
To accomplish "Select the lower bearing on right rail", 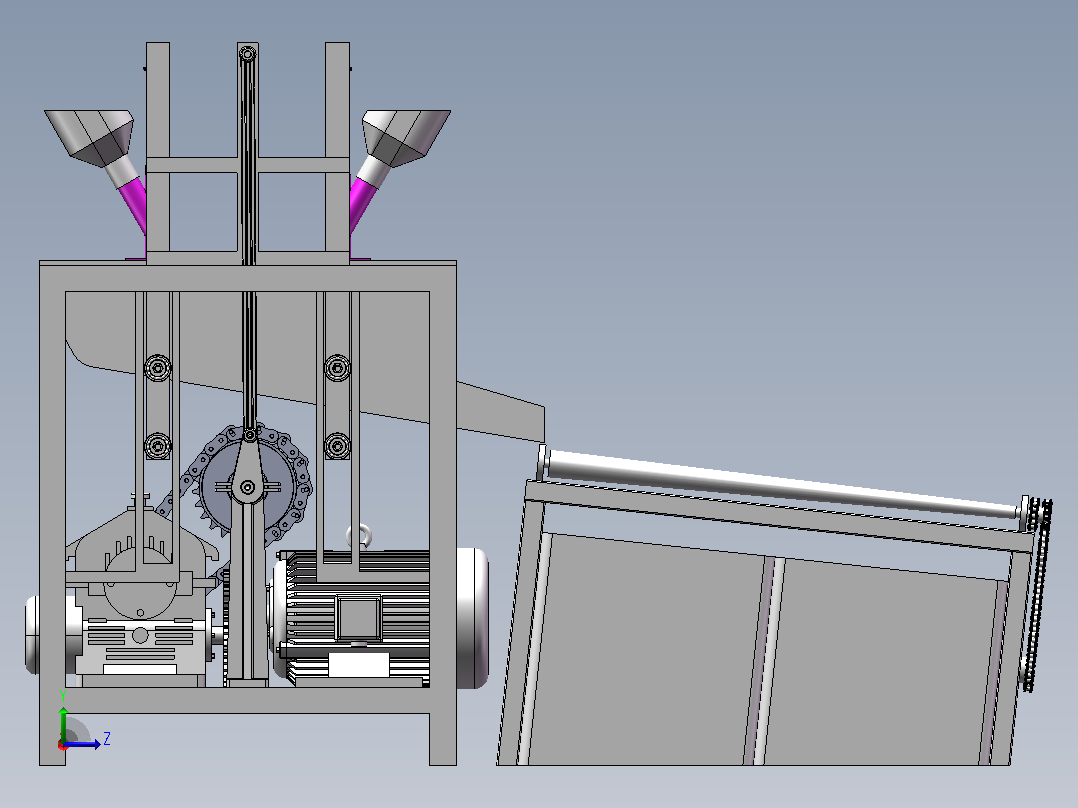I will pyautogui.click(x=337, y=446).
